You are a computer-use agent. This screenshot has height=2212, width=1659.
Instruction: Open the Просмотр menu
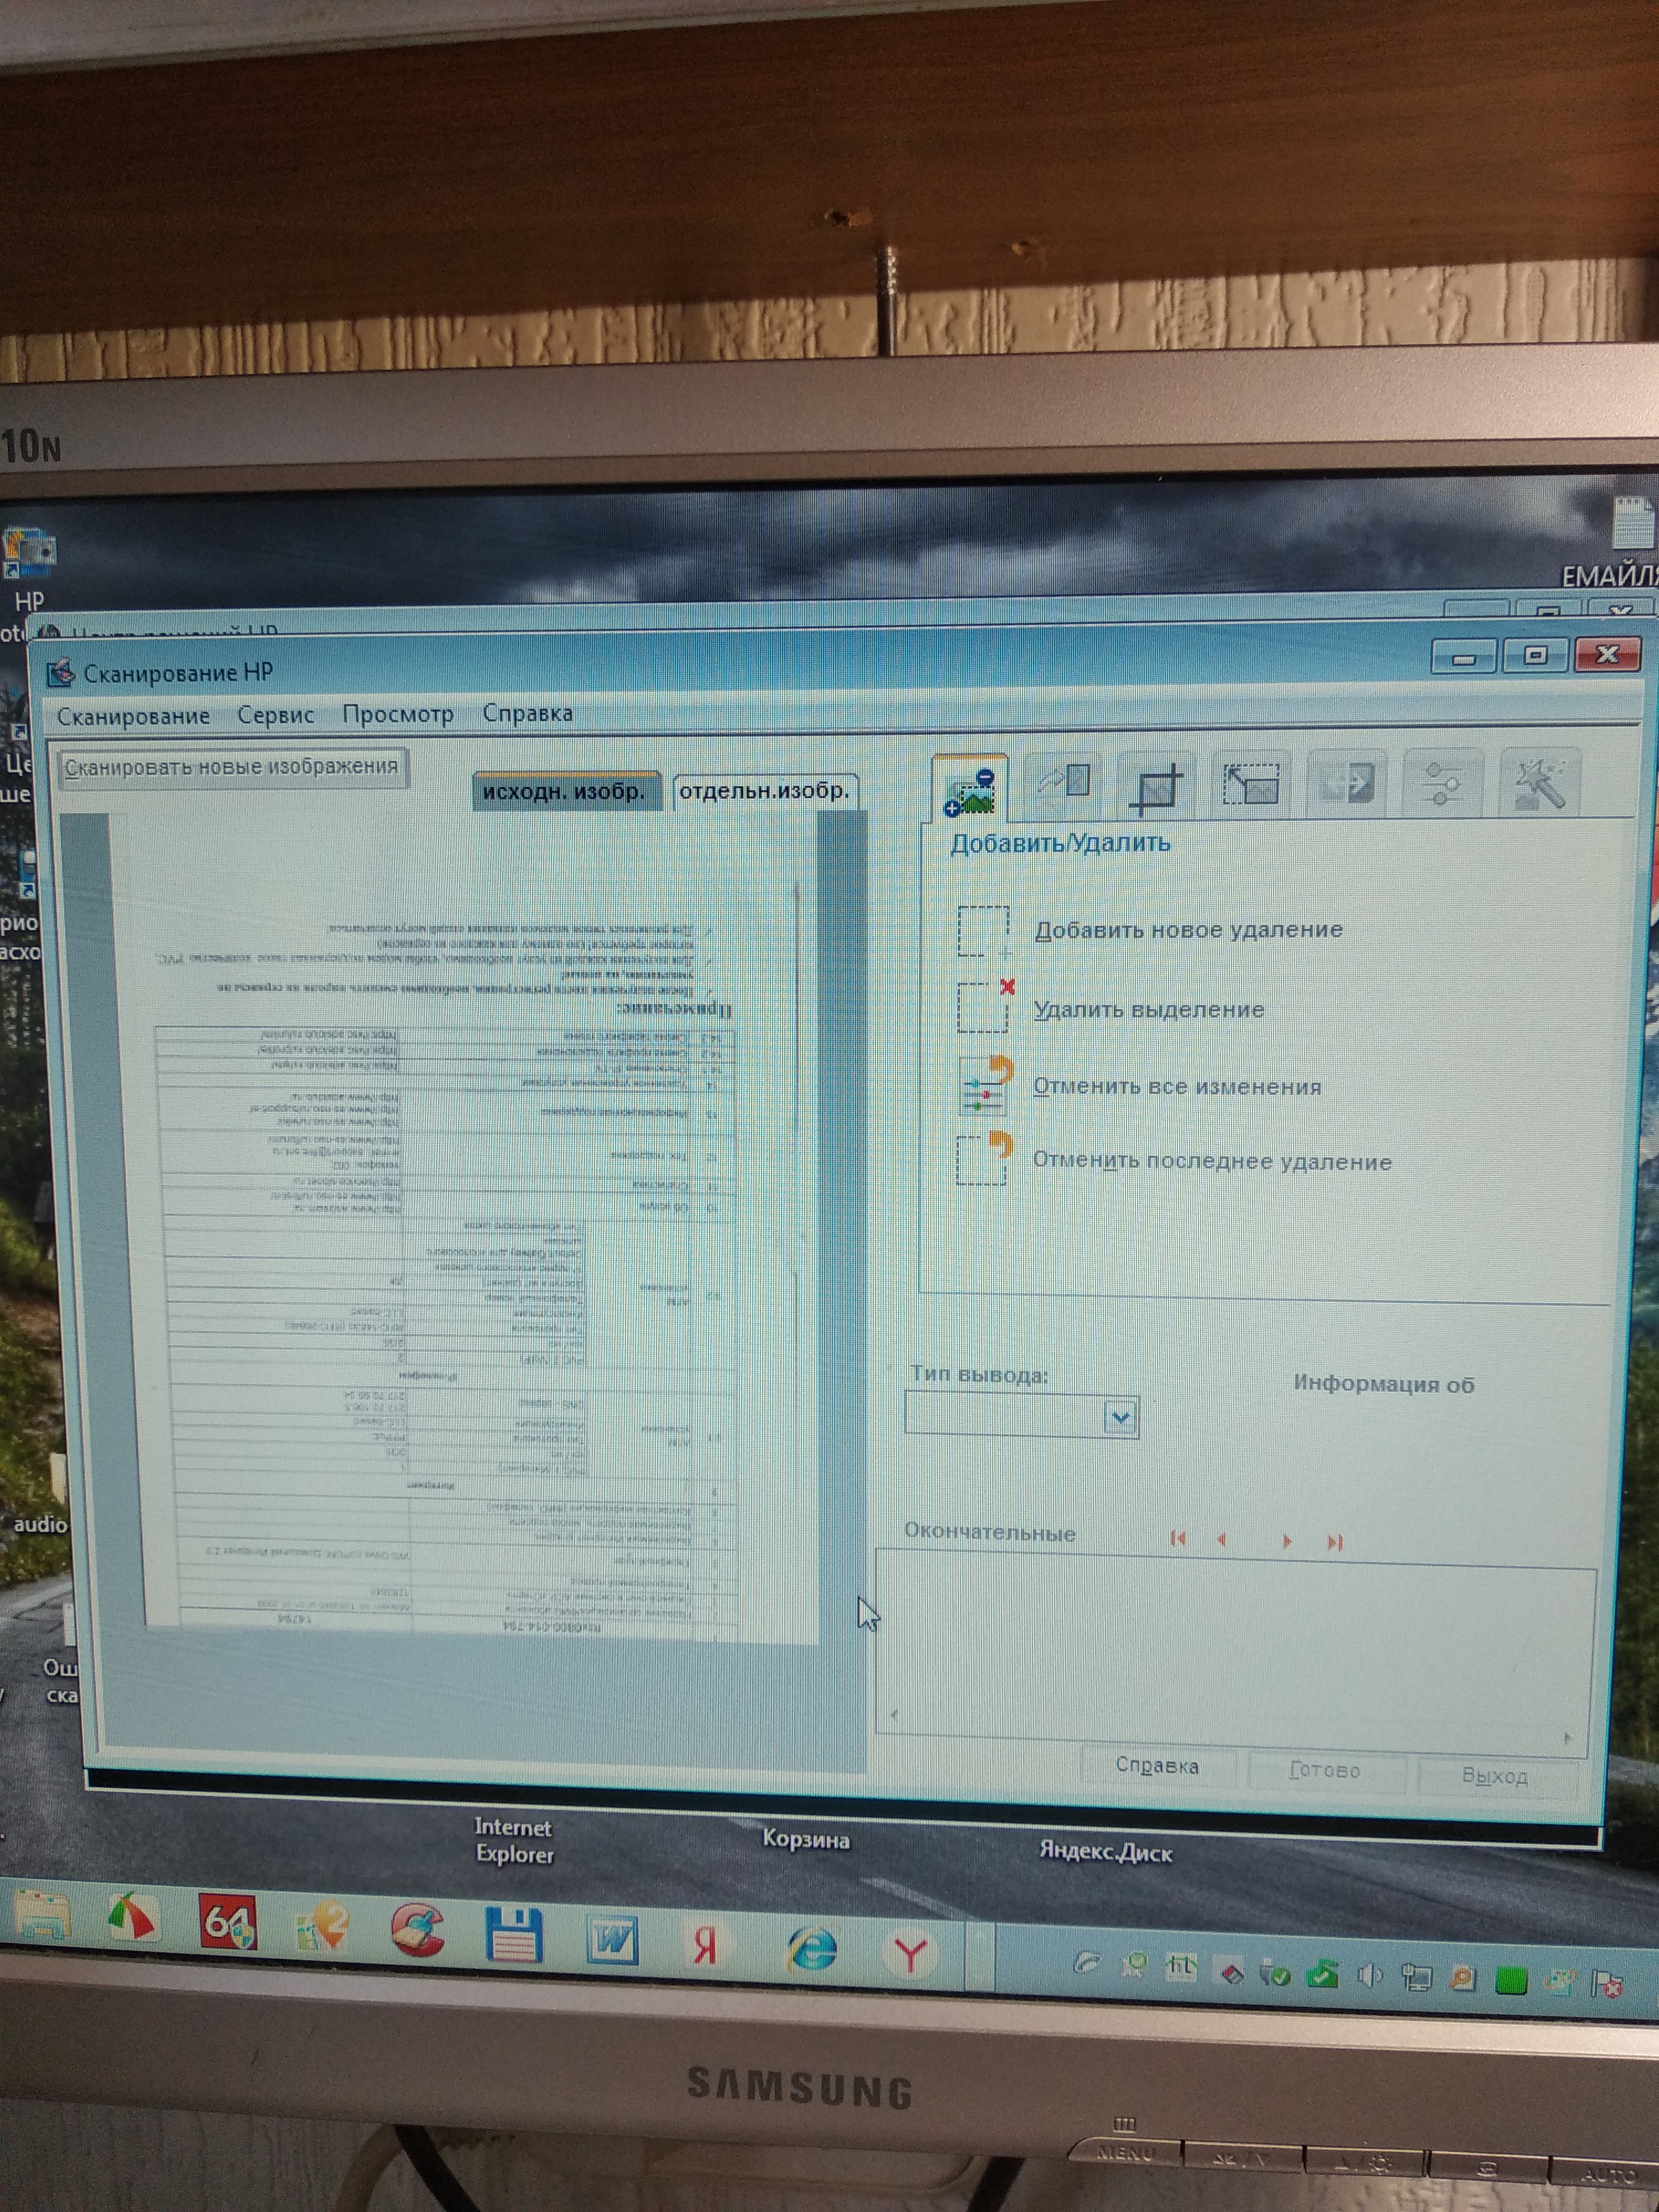(397, 714)
